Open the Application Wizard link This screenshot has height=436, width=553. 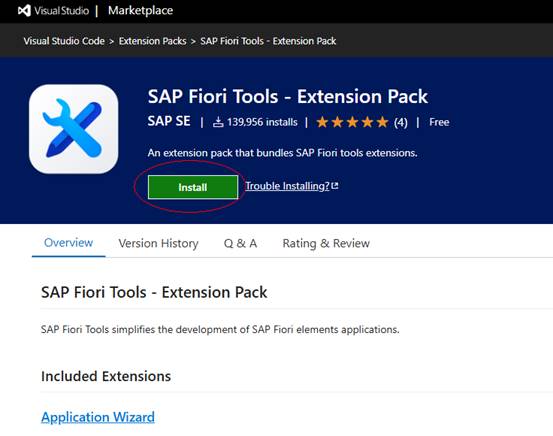(98, 417)
